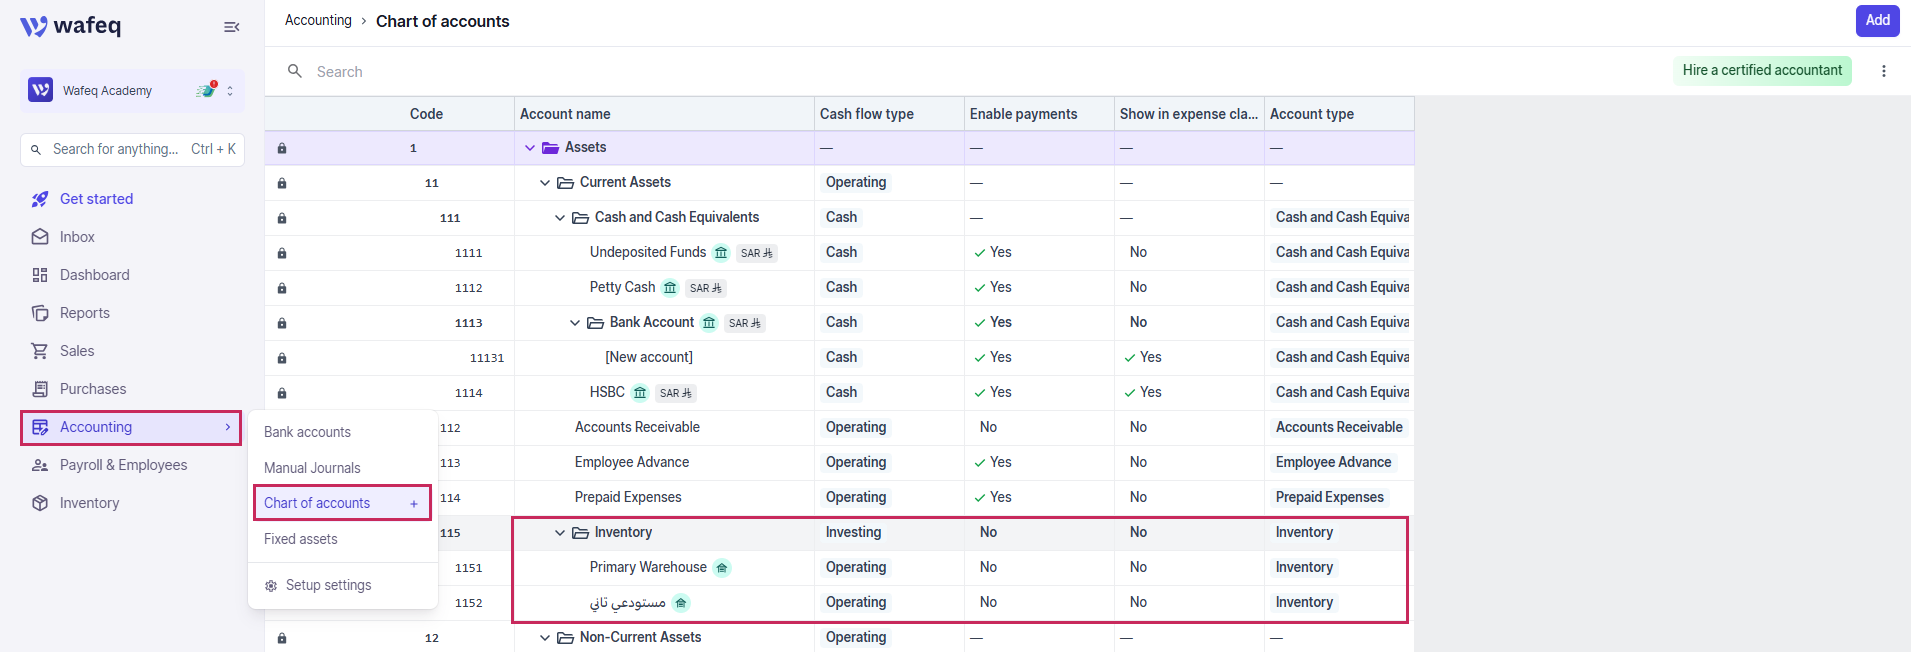Open Reports in the sidebar

pos(84,313)
